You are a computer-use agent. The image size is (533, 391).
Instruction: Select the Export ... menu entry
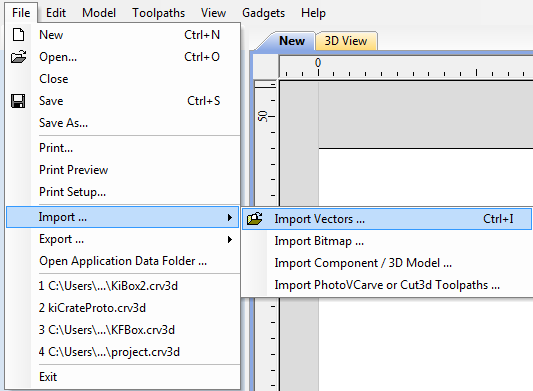(x=123, y=239)
